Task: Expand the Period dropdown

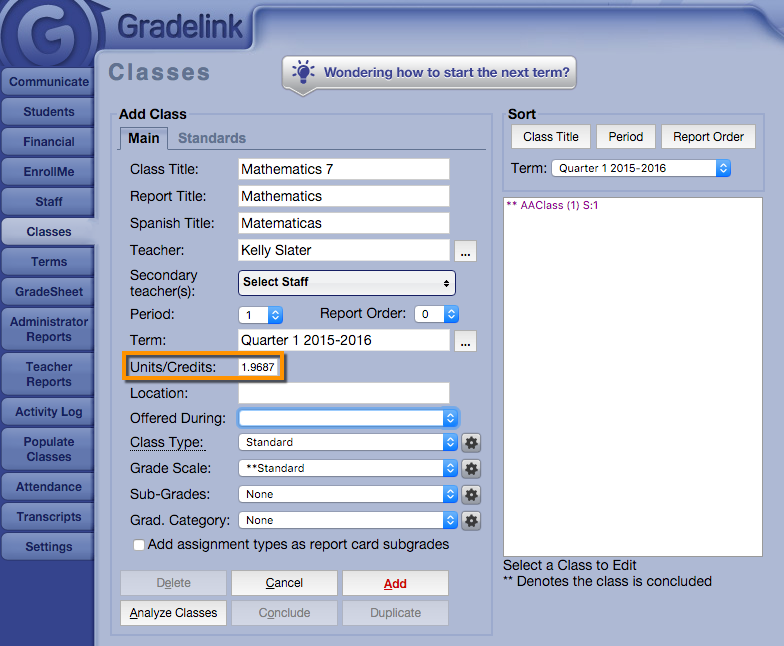Action: coord(260,314)
